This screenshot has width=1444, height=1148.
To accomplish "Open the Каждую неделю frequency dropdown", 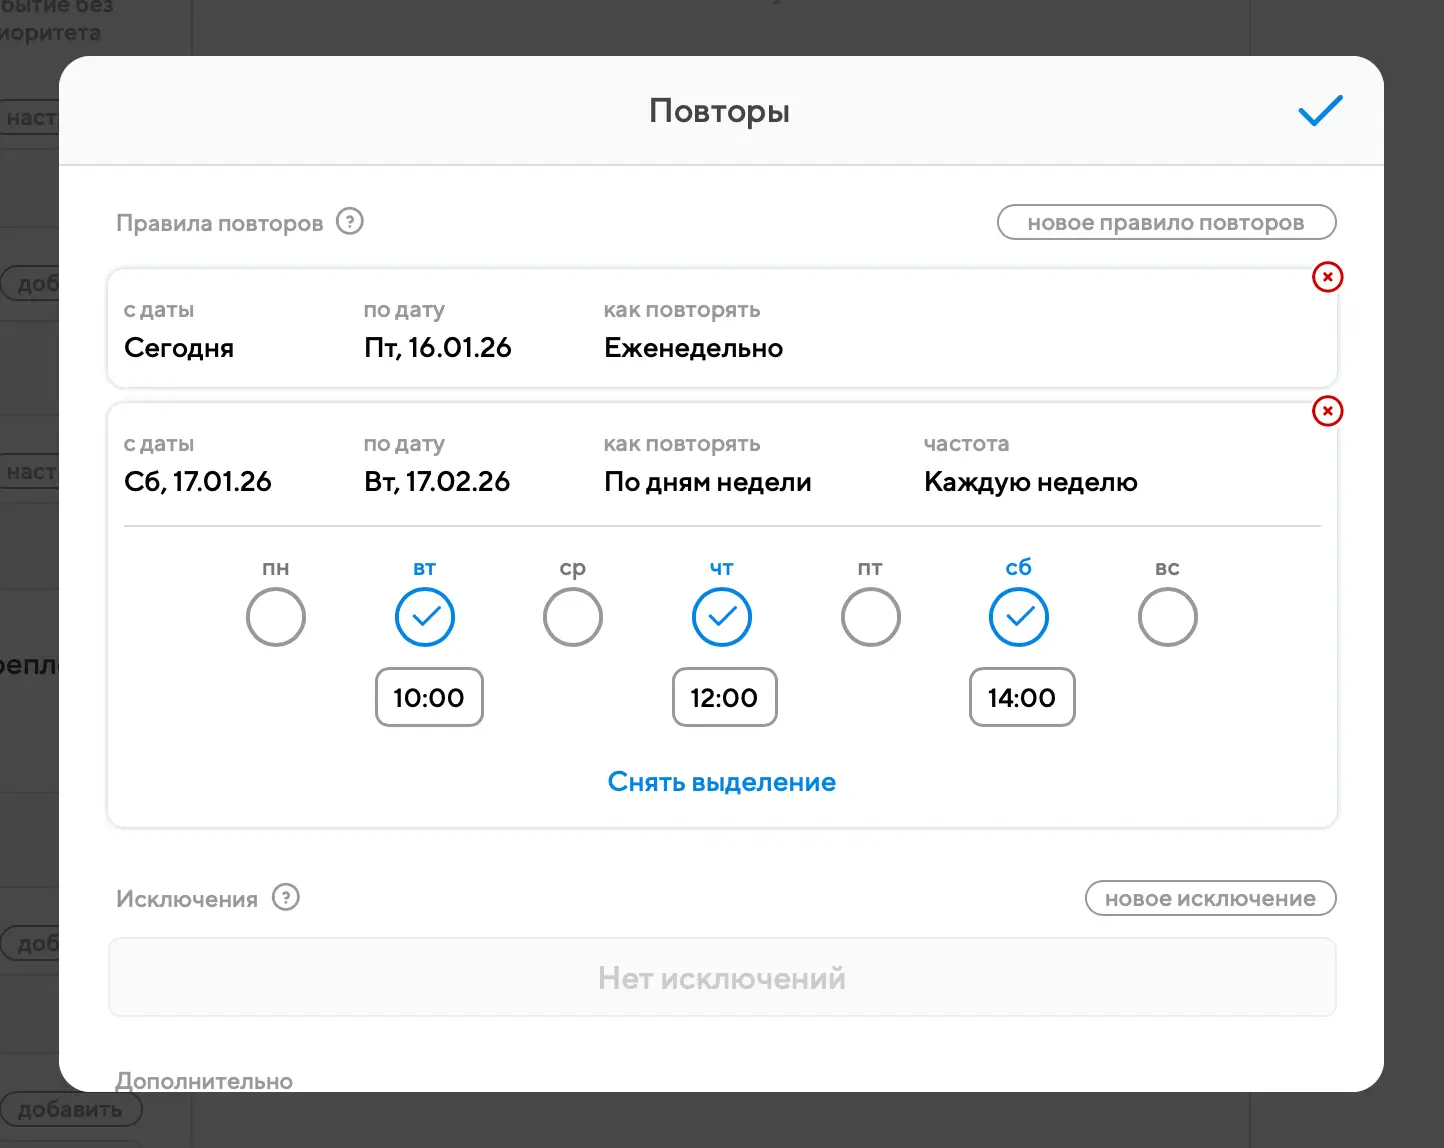I will click(x=1030, y=482).
